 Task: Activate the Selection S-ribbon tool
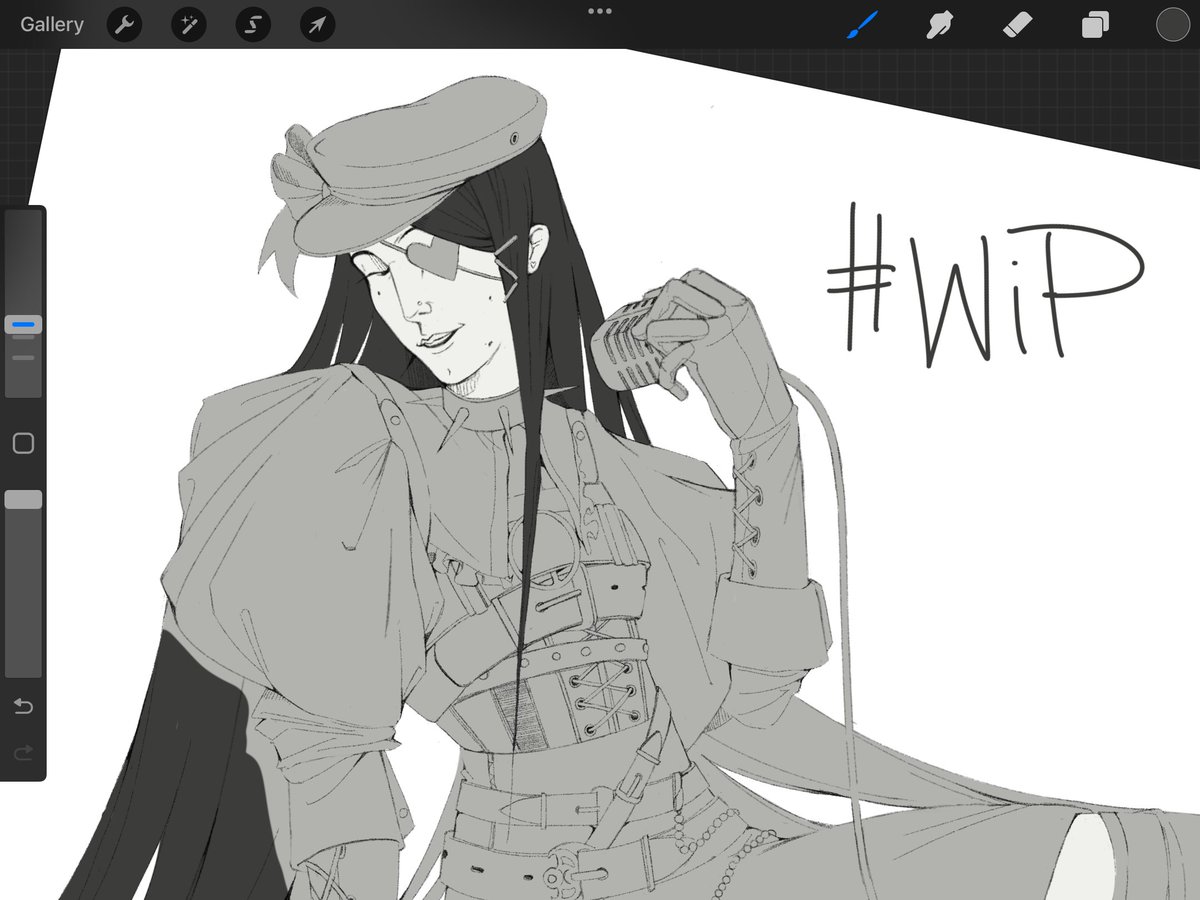253,25
